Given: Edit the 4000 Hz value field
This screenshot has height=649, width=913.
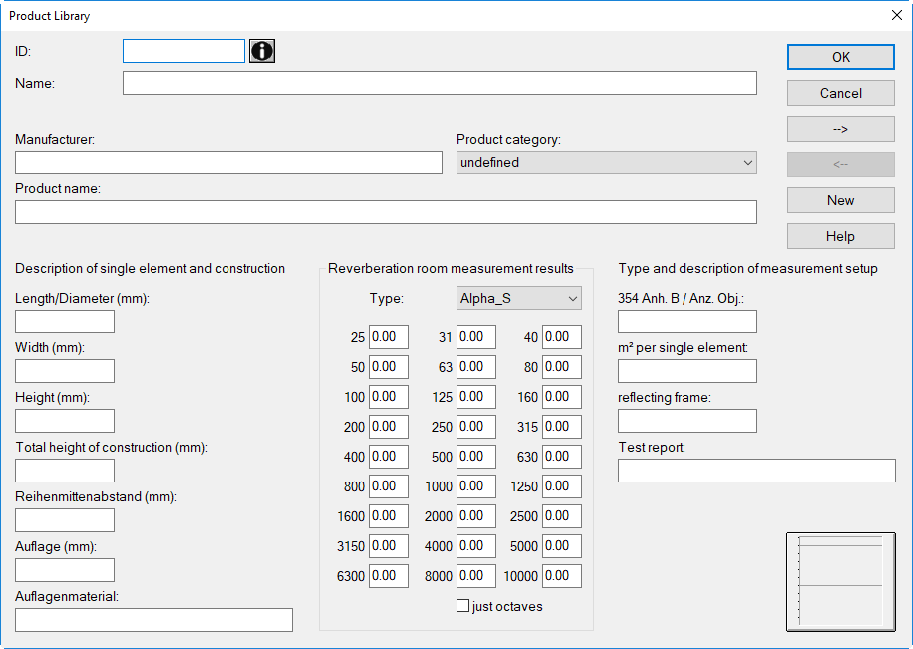Looking at the screenshot, I should tap(476, 546).
